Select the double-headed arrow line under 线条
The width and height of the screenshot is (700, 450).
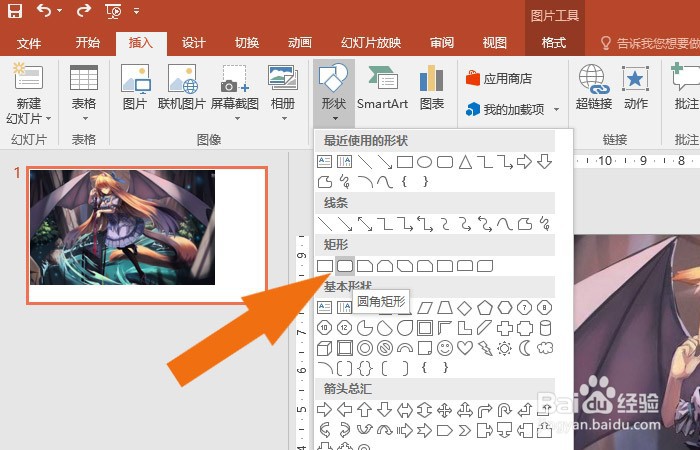[x=365, y=224]
